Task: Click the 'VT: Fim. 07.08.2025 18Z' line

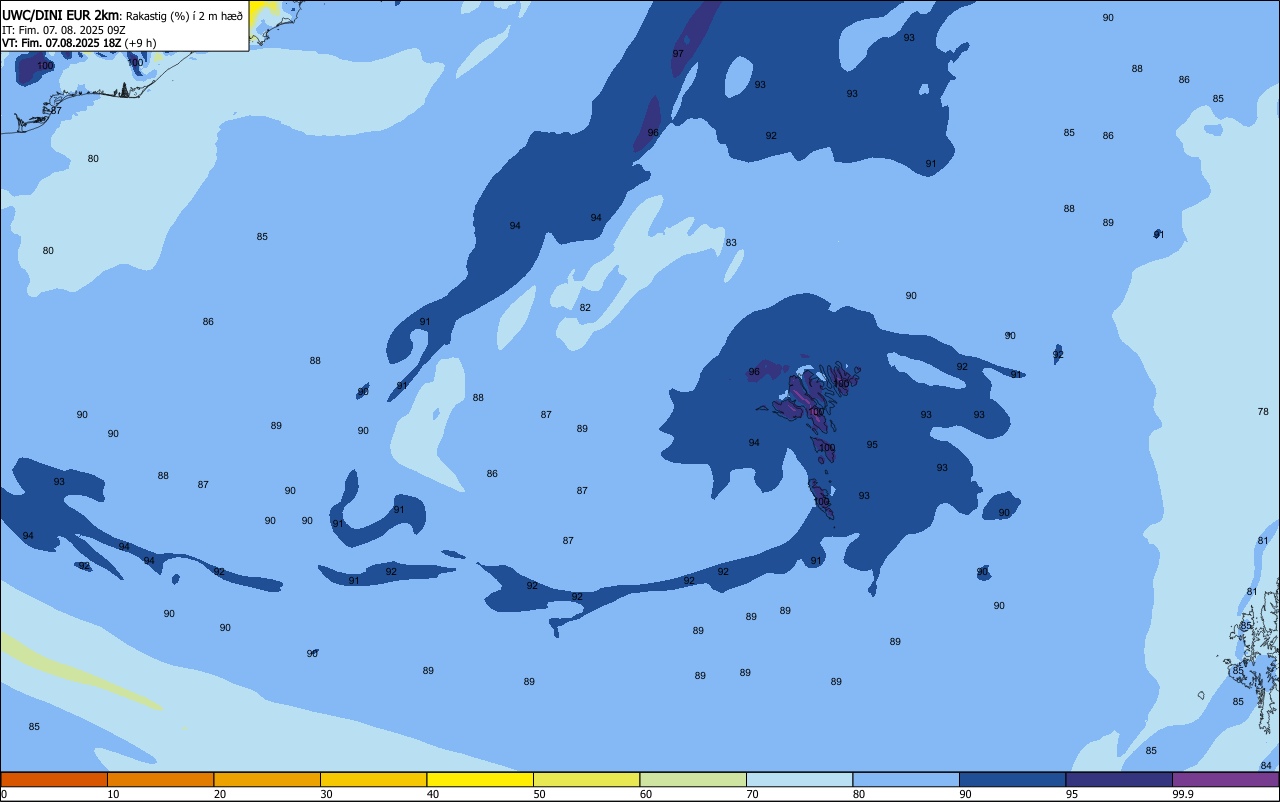Action: tap(62, 43)
